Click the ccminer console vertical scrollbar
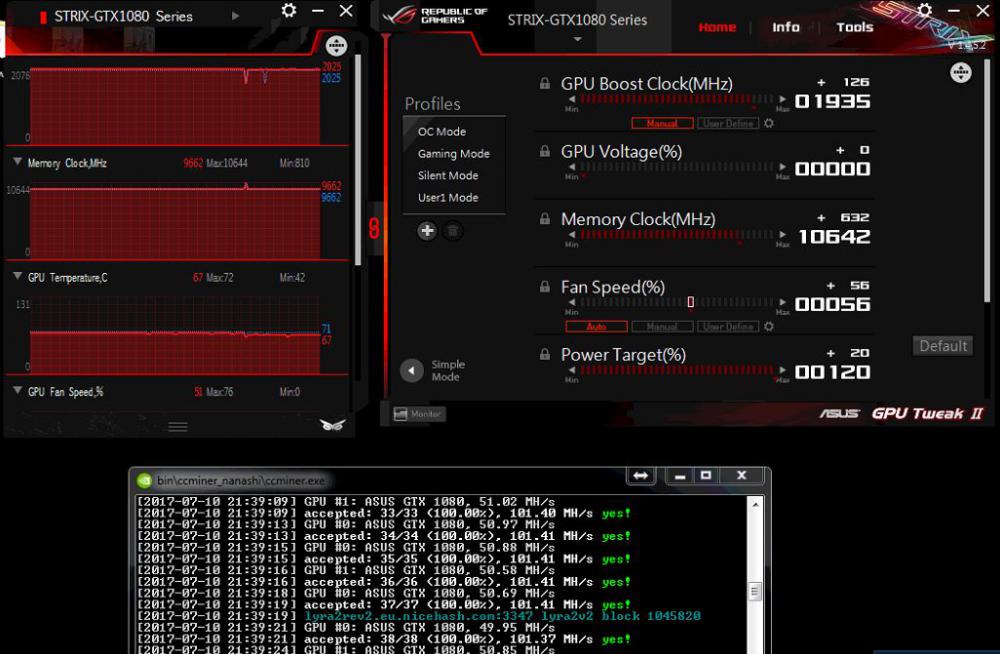 pyautogui.click(x=756, y=580)
